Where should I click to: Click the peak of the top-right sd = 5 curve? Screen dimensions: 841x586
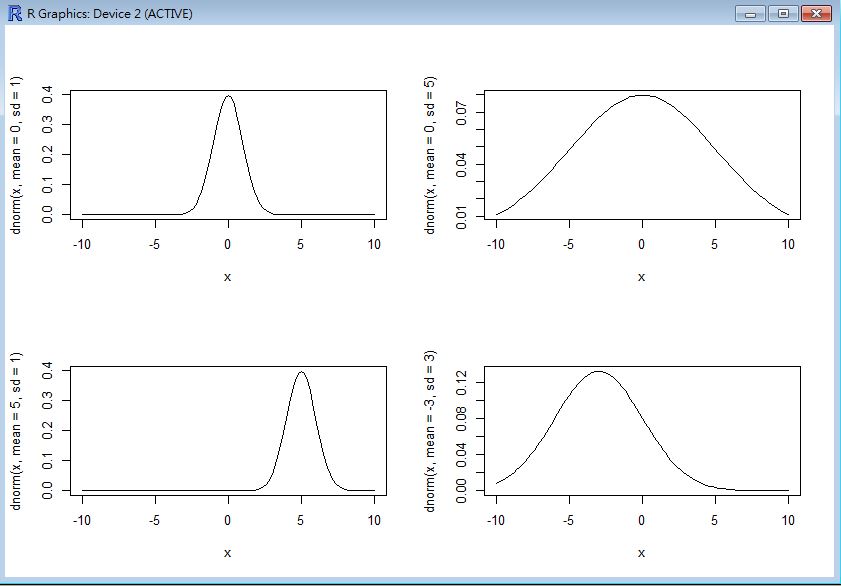click(x=642, y=96)
